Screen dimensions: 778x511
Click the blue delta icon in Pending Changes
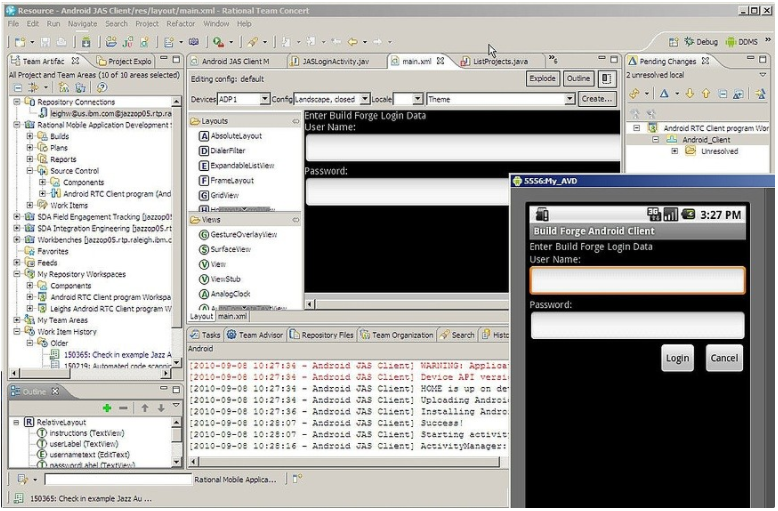tap(664, 93)
